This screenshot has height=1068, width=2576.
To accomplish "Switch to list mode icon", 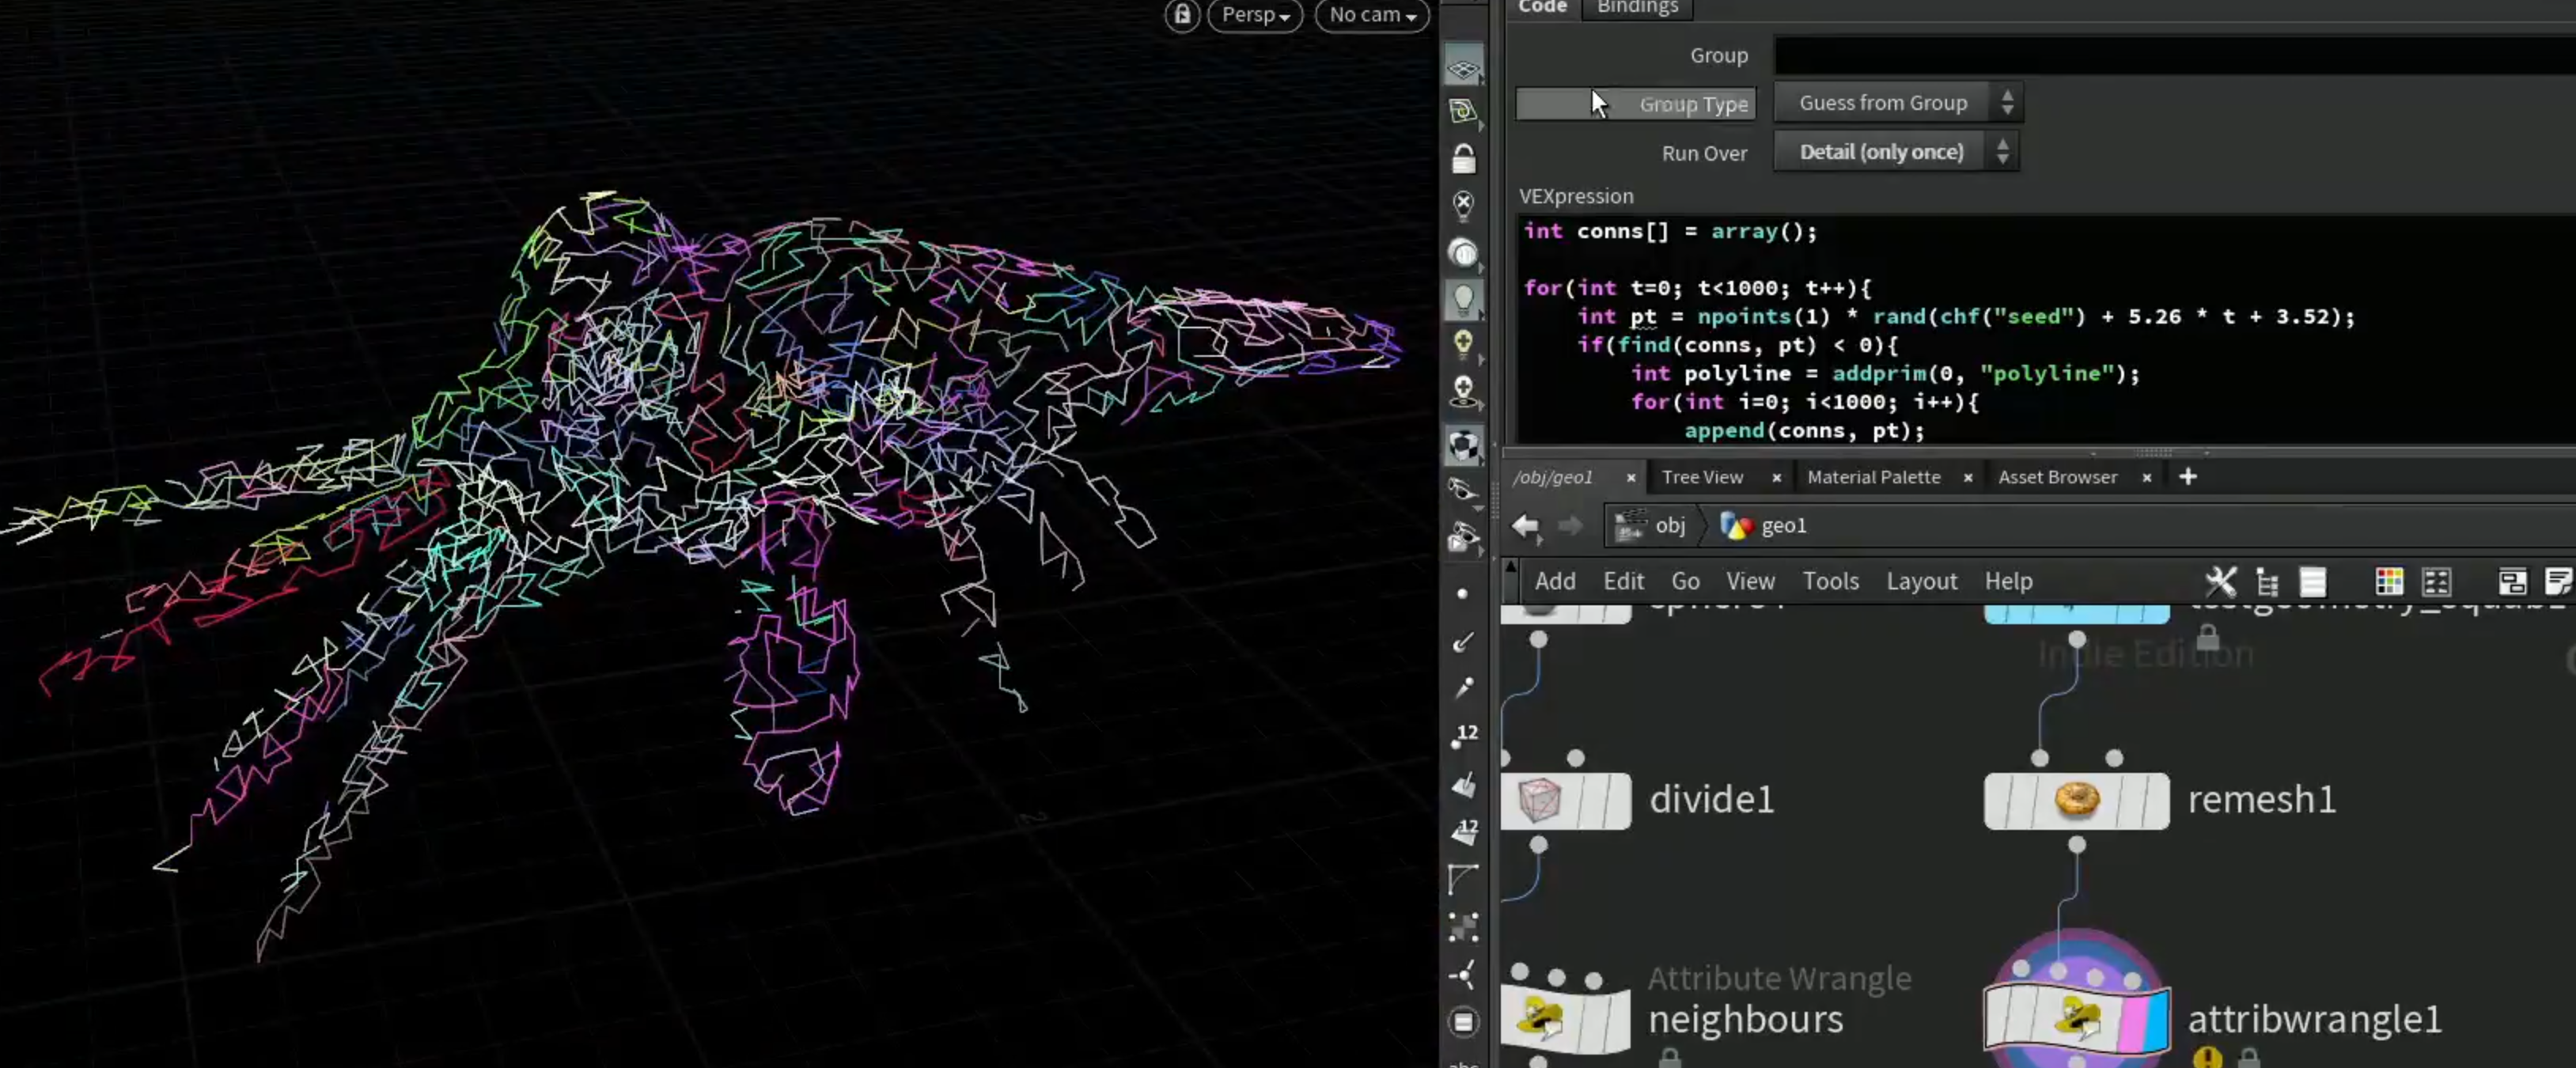I will pyautogui.click(x=2313, y=581).
